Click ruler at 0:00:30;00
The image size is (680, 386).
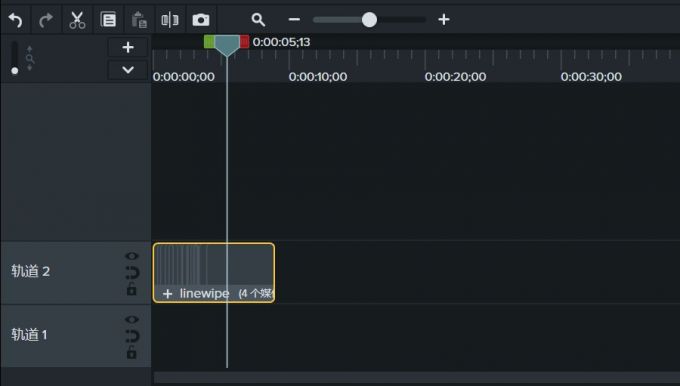(591, 77)
